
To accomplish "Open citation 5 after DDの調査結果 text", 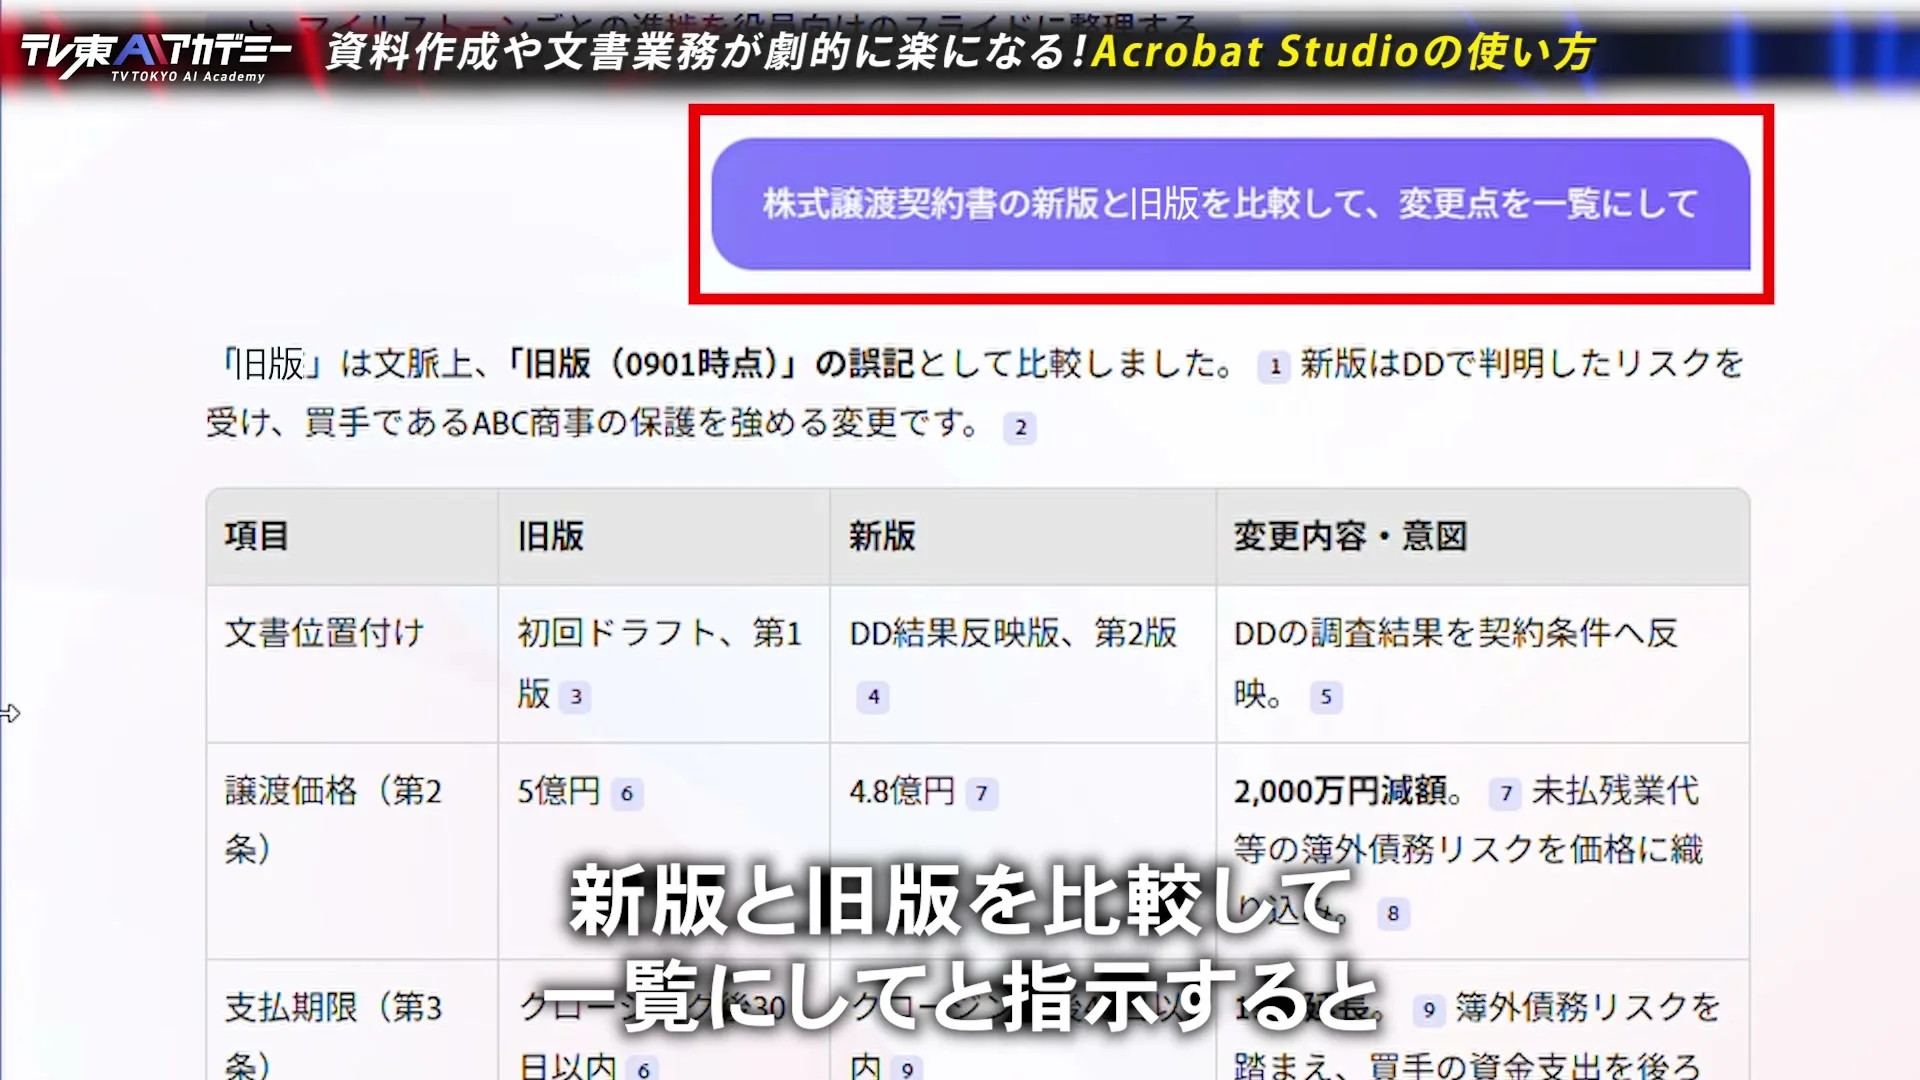I will 1326,697.
